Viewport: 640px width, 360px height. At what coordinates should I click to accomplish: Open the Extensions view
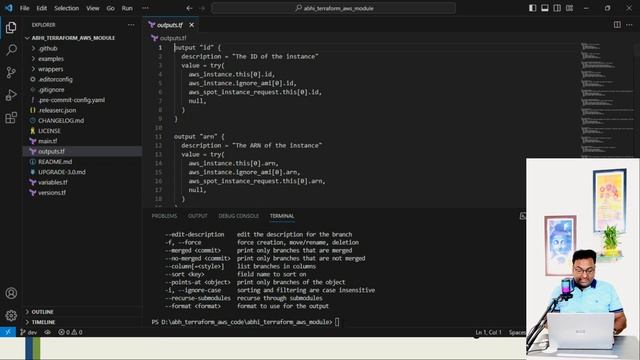pos(11,118)
